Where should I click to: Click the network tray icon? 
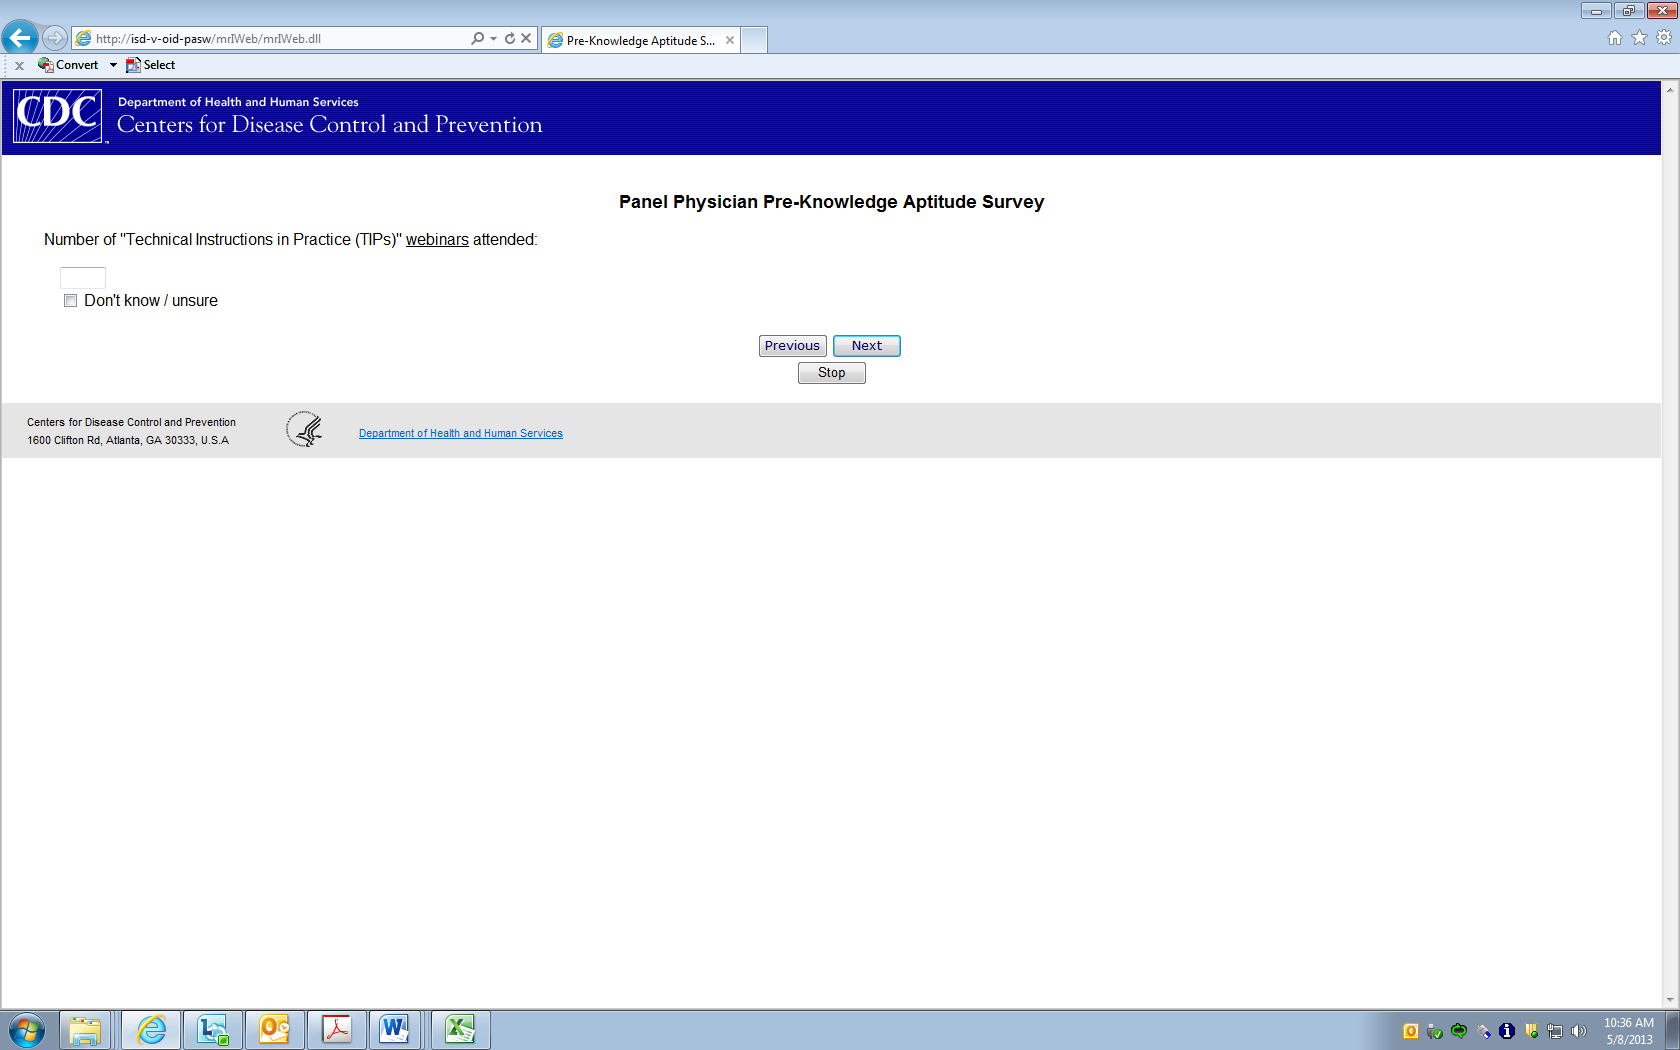pos(1555,1031)
